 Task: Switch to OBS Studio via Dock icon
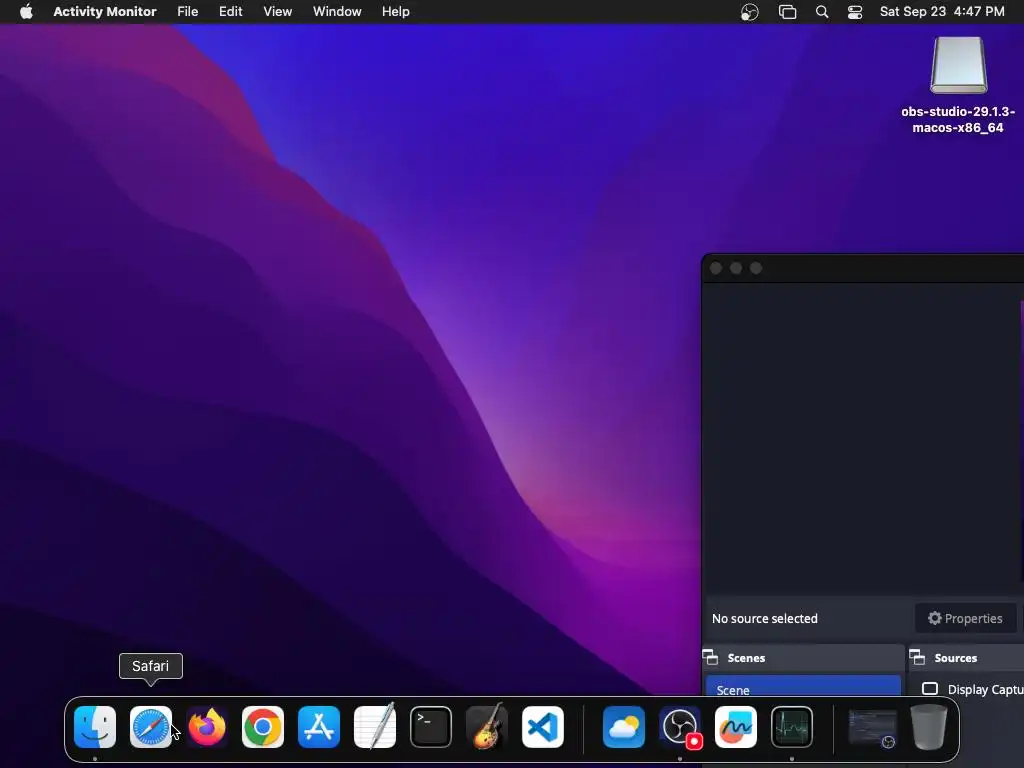(x=680, y=727)
